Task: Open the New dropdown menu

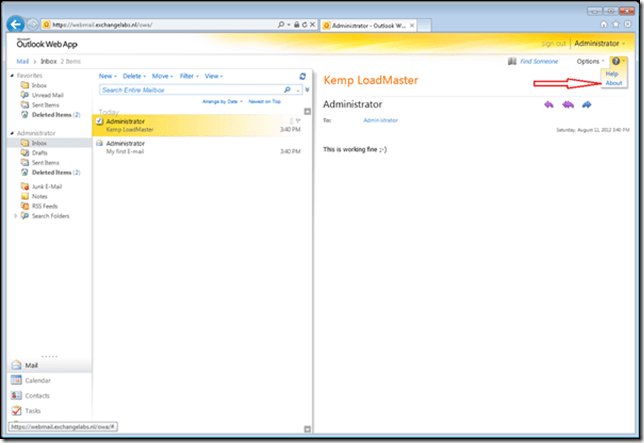Action: coord(107,76)
